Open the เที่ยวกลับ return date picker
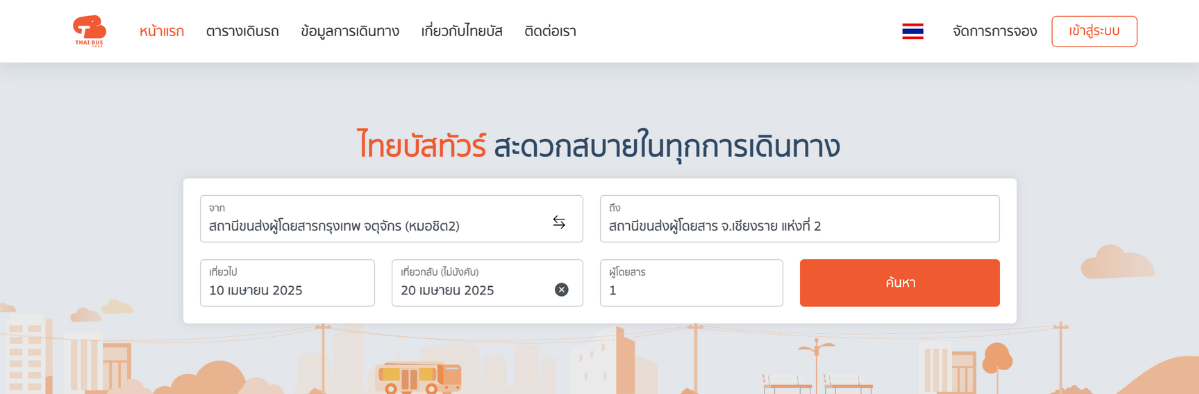This screenshot has height=394, width=1199. pos(487,283)
